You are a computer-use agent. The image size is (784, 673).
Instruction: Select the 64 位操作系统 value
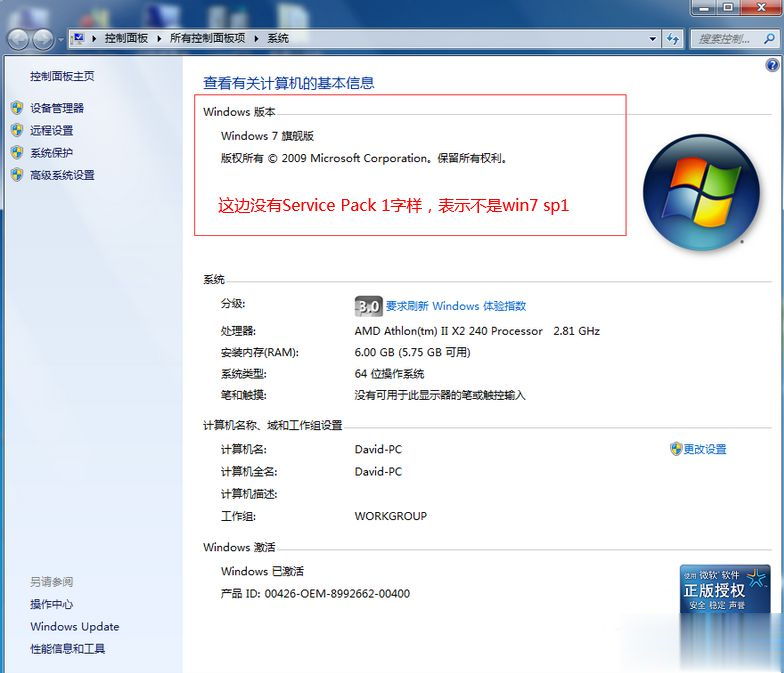389,374
